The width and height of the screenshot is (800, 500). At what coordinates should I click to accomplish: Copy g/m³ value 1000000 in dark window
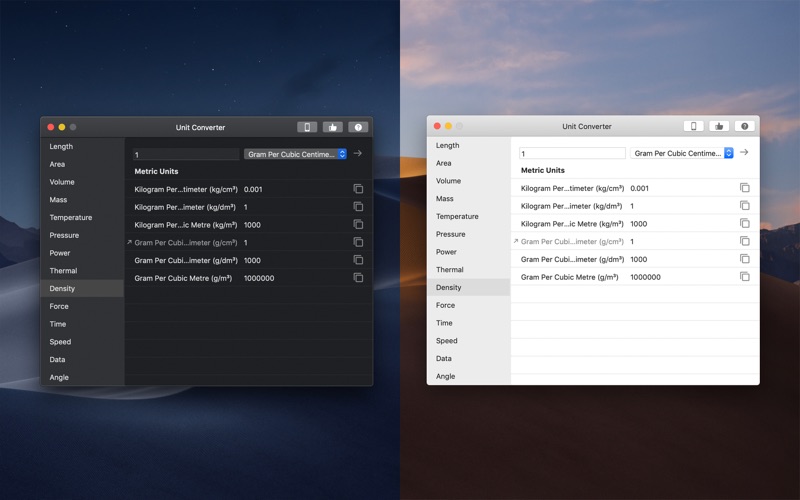[358, 278]
